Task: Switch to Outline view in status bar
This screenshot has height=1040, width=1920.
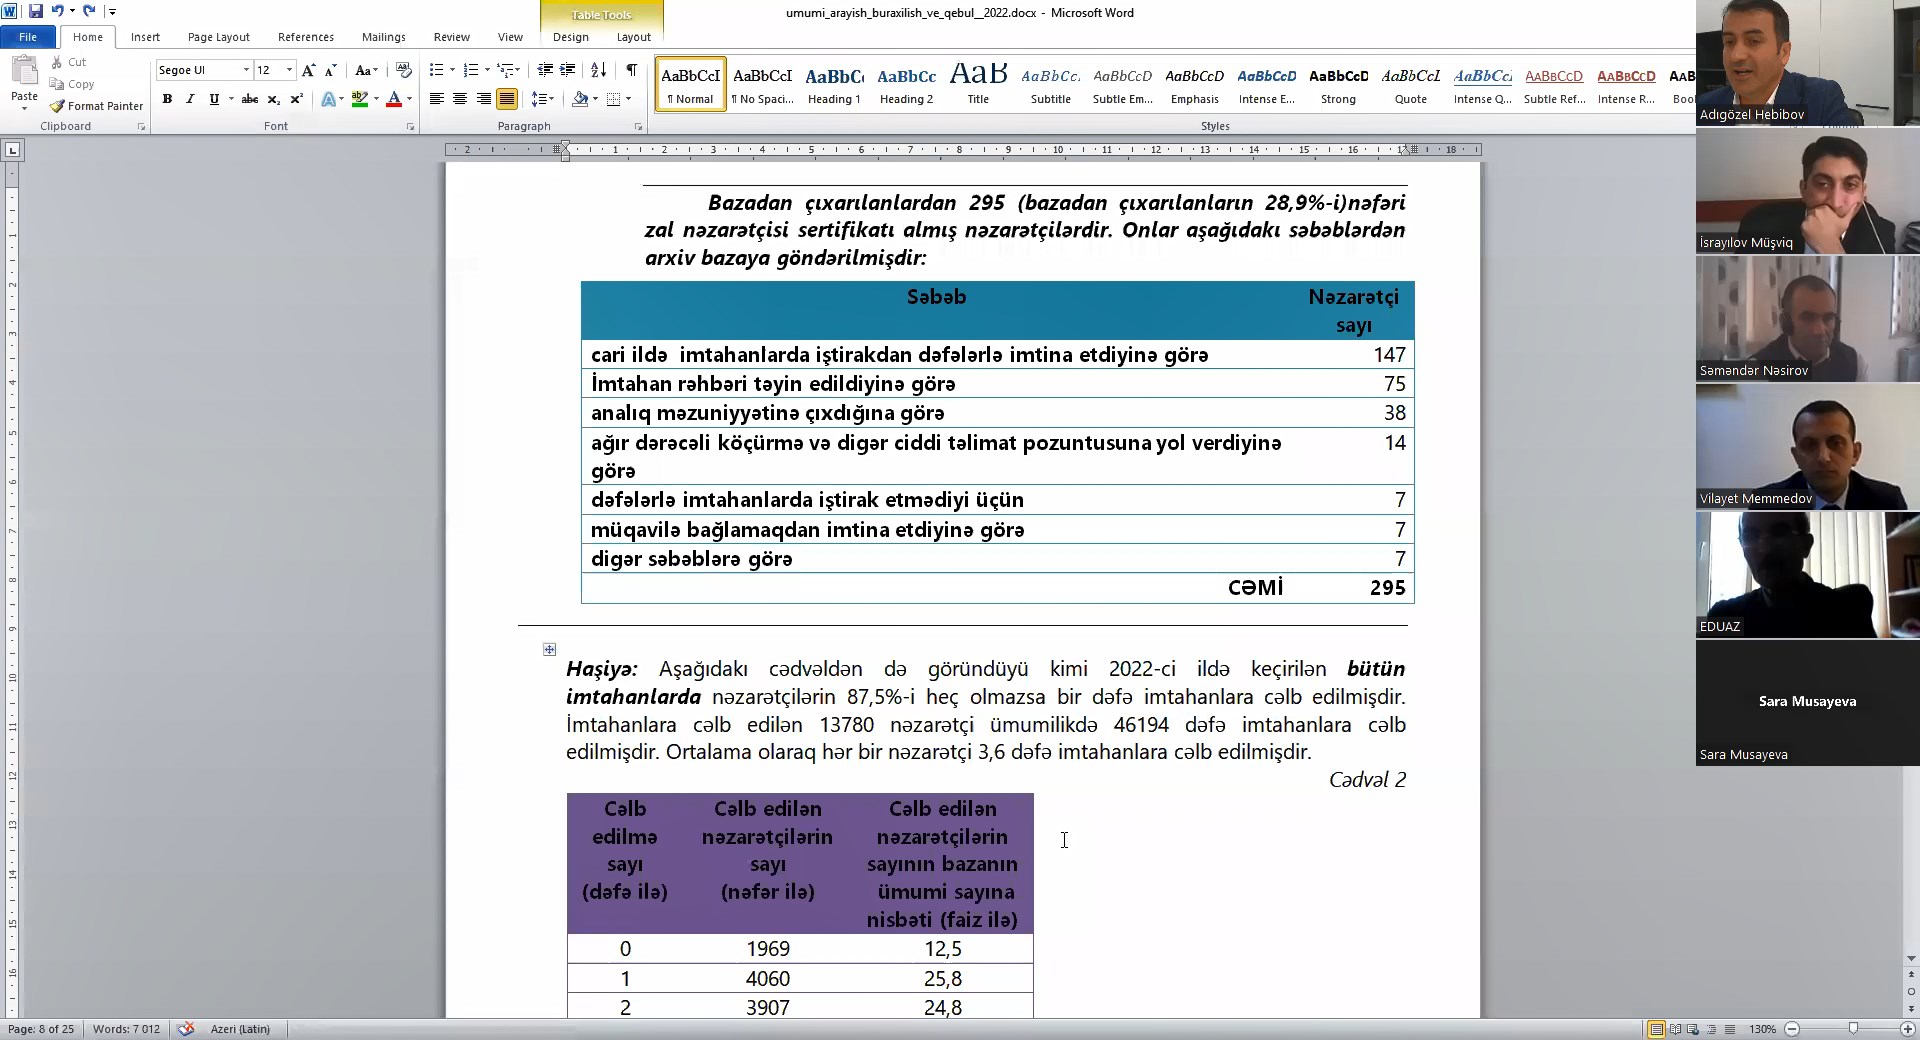Action: pos(1711,1029)
